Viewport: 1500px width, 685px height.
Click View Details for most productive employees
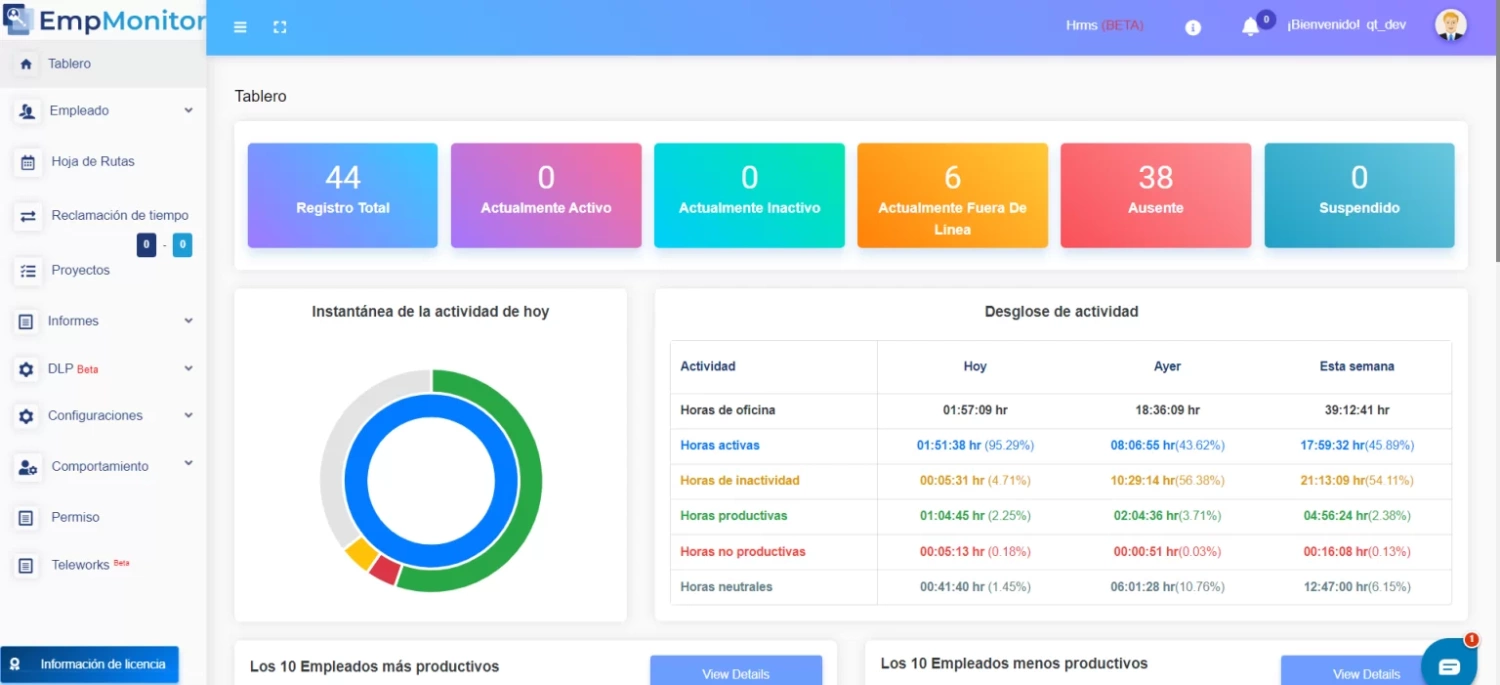[735, 673]
